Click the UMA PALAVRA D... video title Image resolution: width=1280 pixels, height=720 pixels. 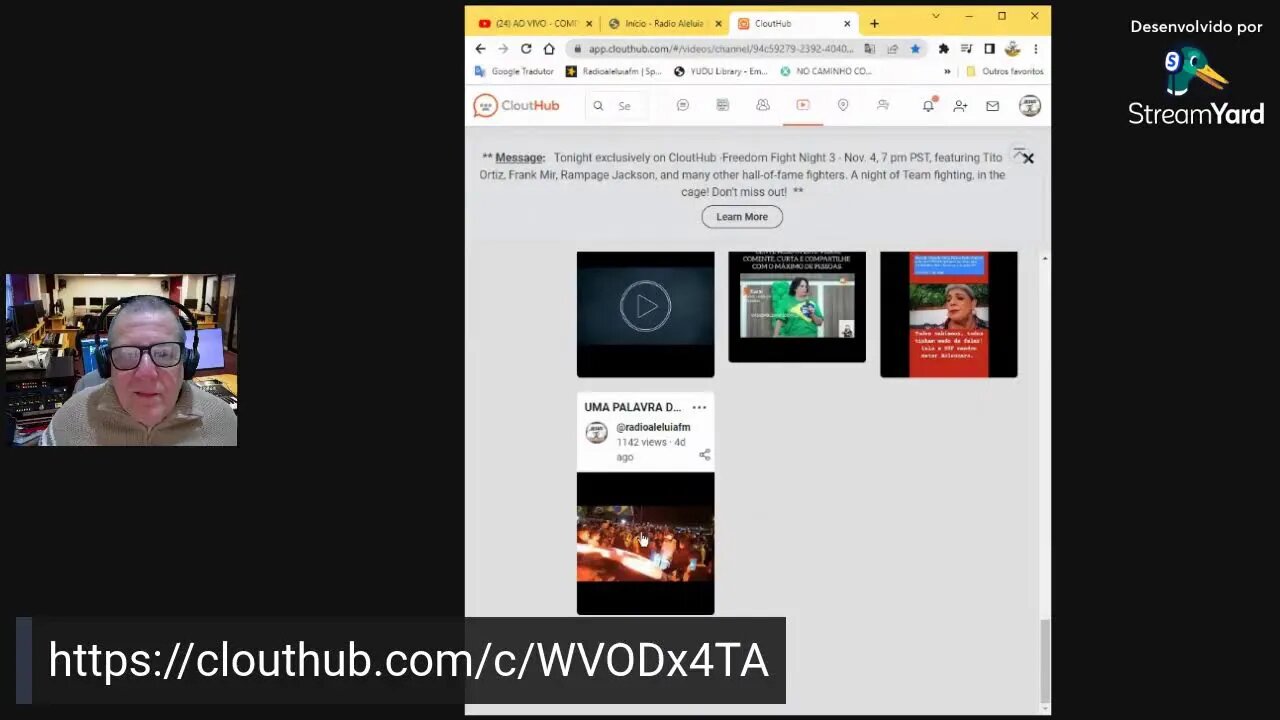(633, 407)
